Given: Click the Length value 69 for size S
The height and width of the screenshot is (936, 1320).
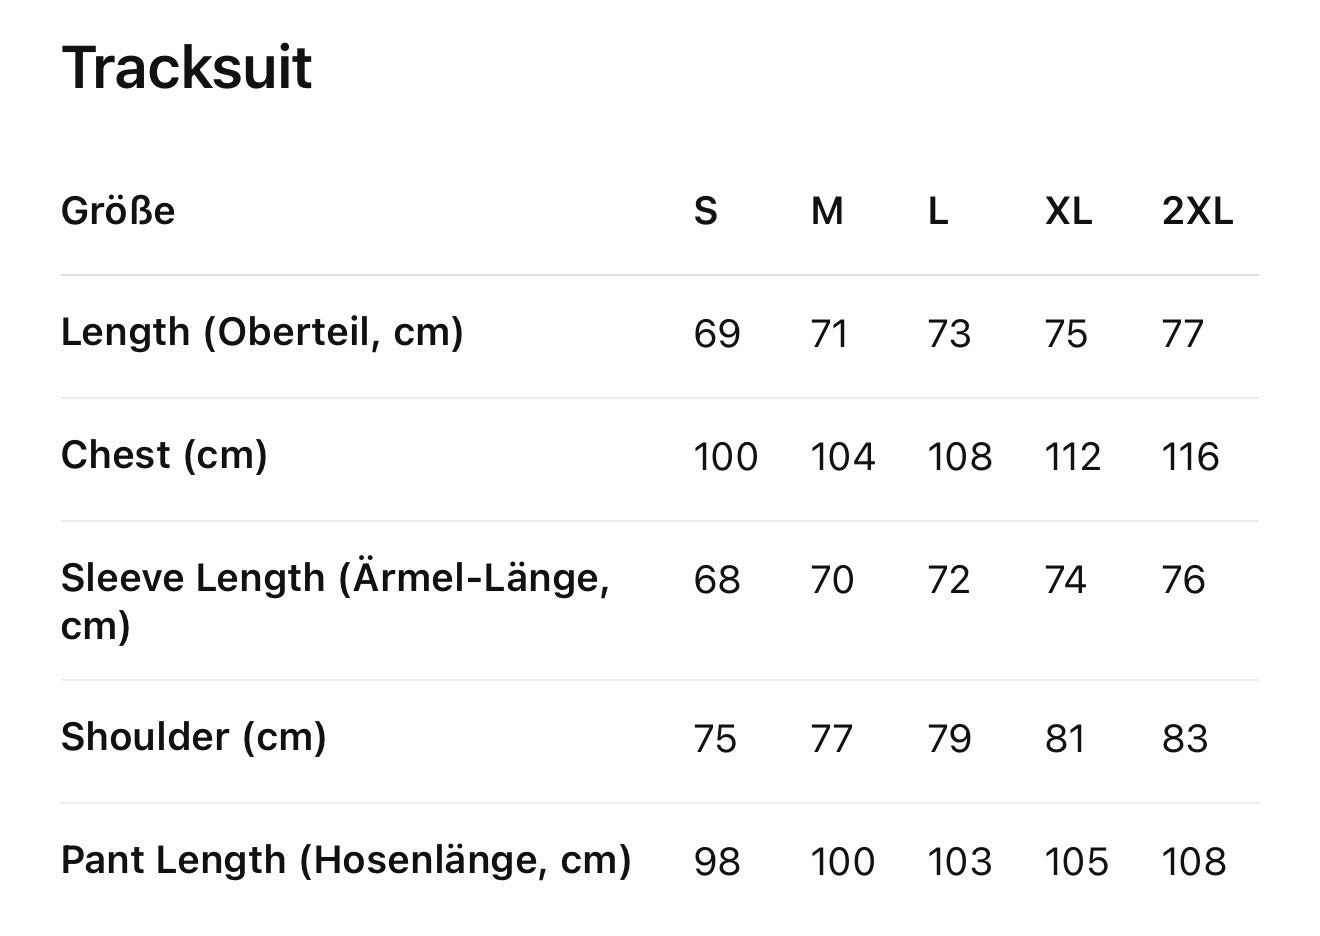Looking at the screenshot, I should click(x=717, y=334).
